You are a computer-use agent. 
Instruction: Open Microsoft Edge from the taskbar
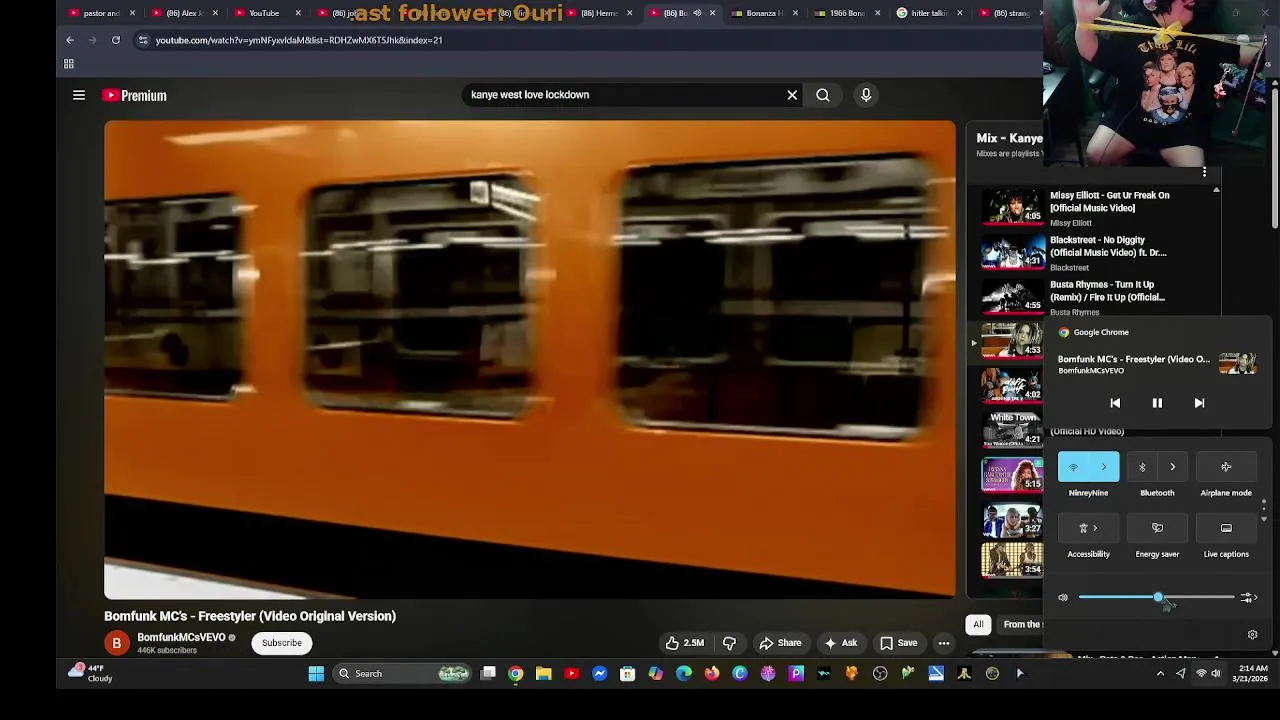[x=683, y=674]
